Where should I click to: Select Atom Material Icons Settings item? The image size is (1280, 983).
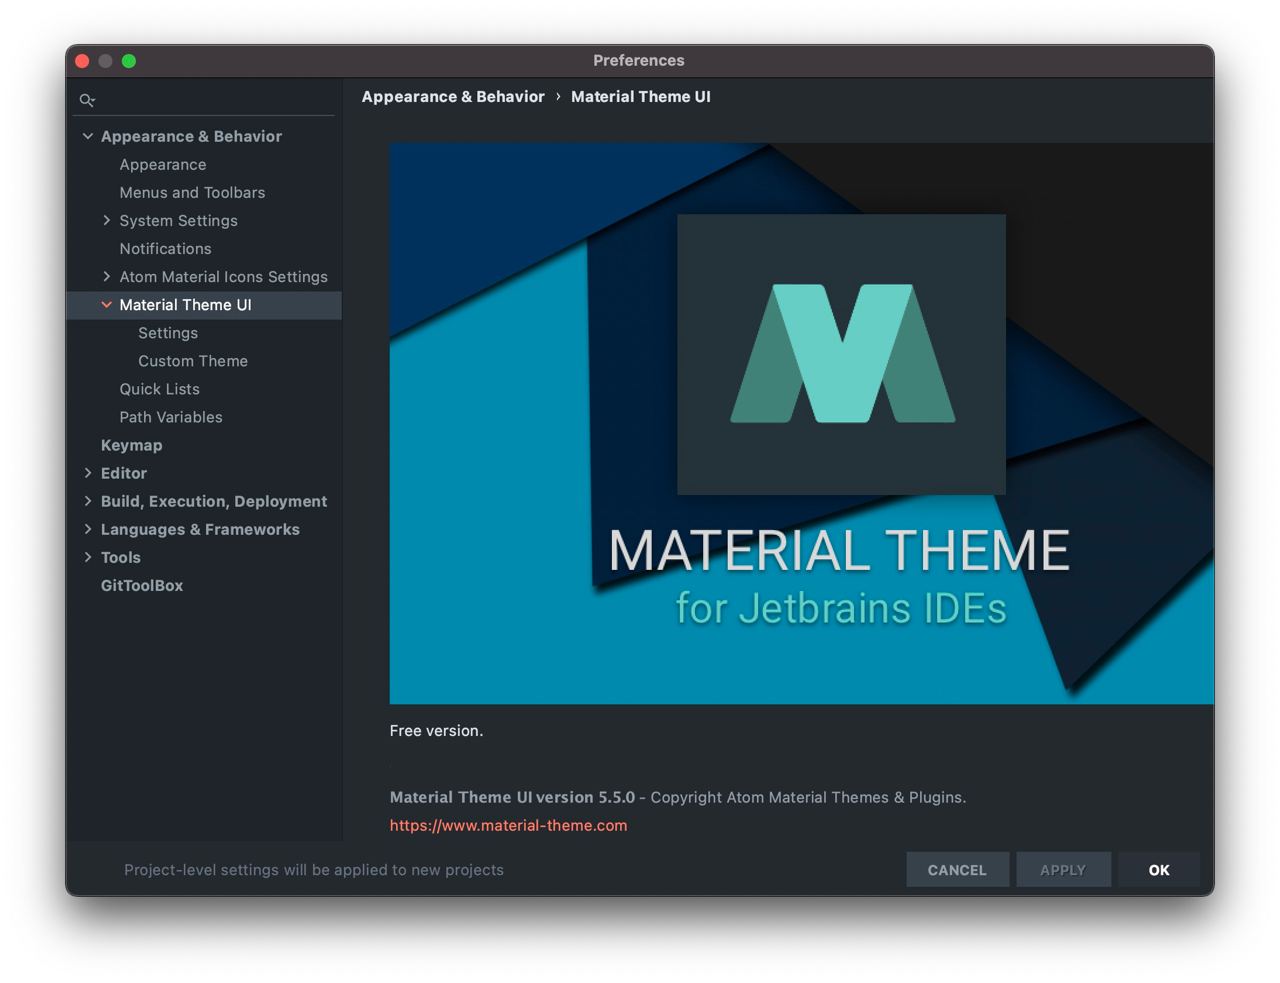pos(223,276)
